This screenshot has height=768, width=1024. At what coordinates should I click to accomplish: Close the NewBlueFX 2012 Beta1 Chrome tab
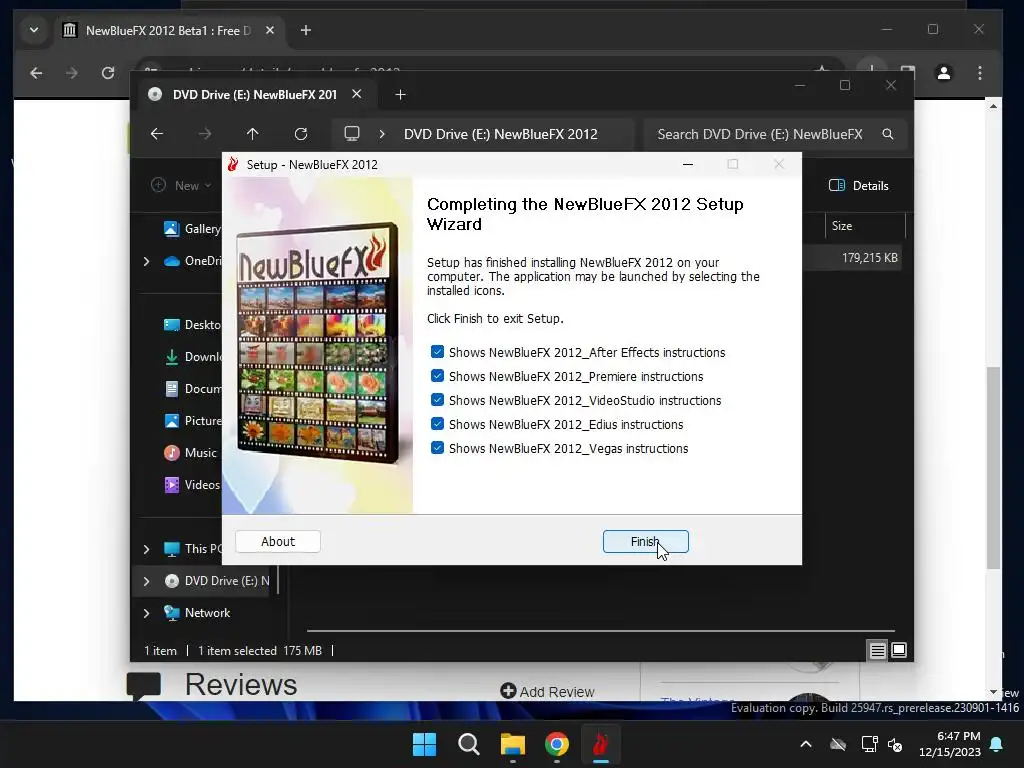[x=270, y=30]
